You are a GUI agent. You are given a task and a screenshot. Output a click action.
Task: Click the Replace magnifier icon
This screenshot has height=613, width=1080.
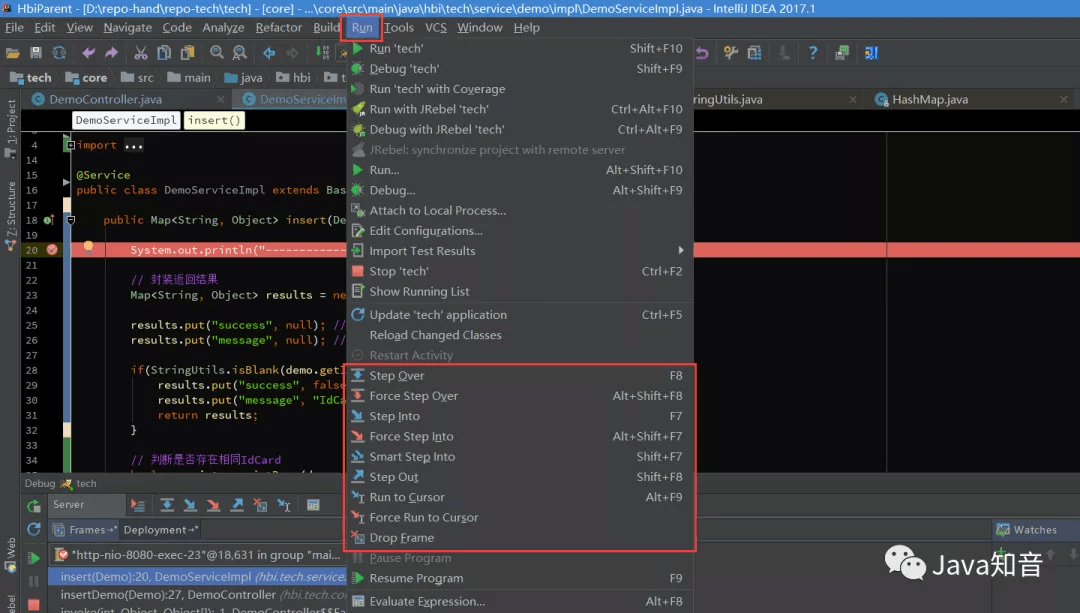tap(240, 53)
